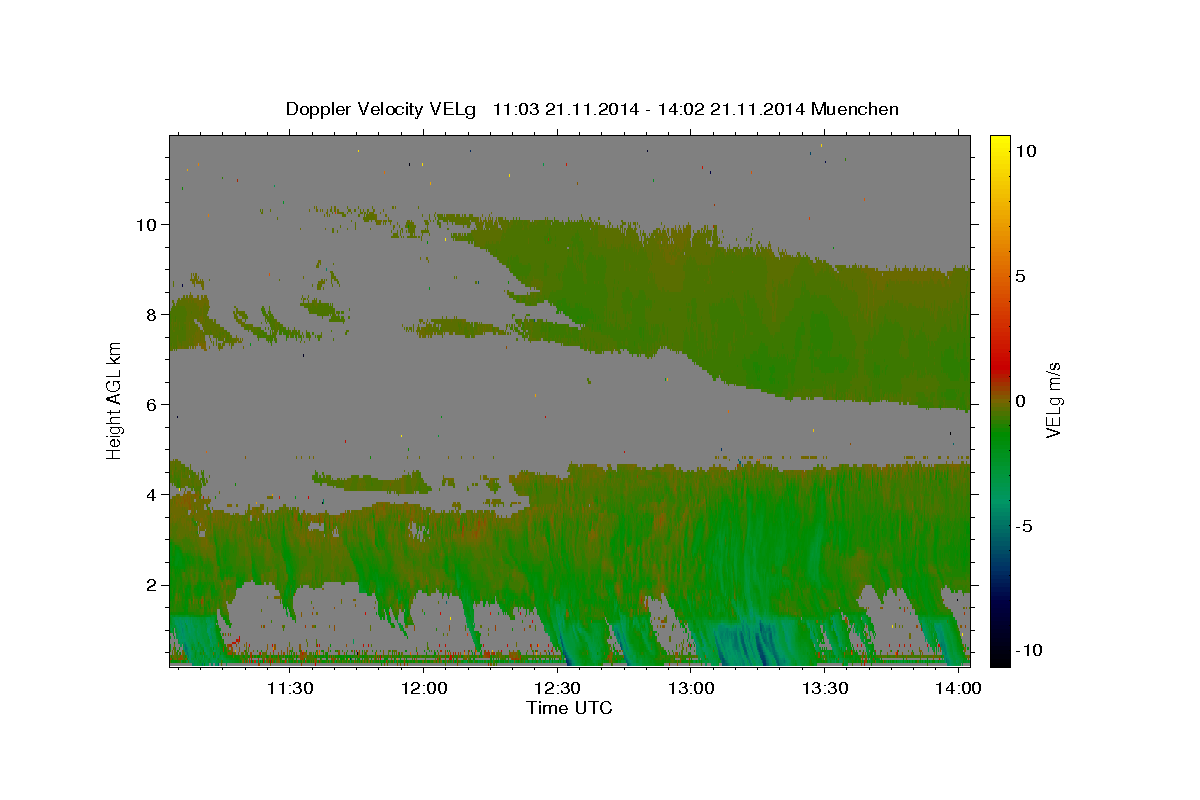Click the lower cloud layer at 13:00, 3 km
Image resolution: width=1200 pixels, height=800 pixels.
[x=691, y=539]
